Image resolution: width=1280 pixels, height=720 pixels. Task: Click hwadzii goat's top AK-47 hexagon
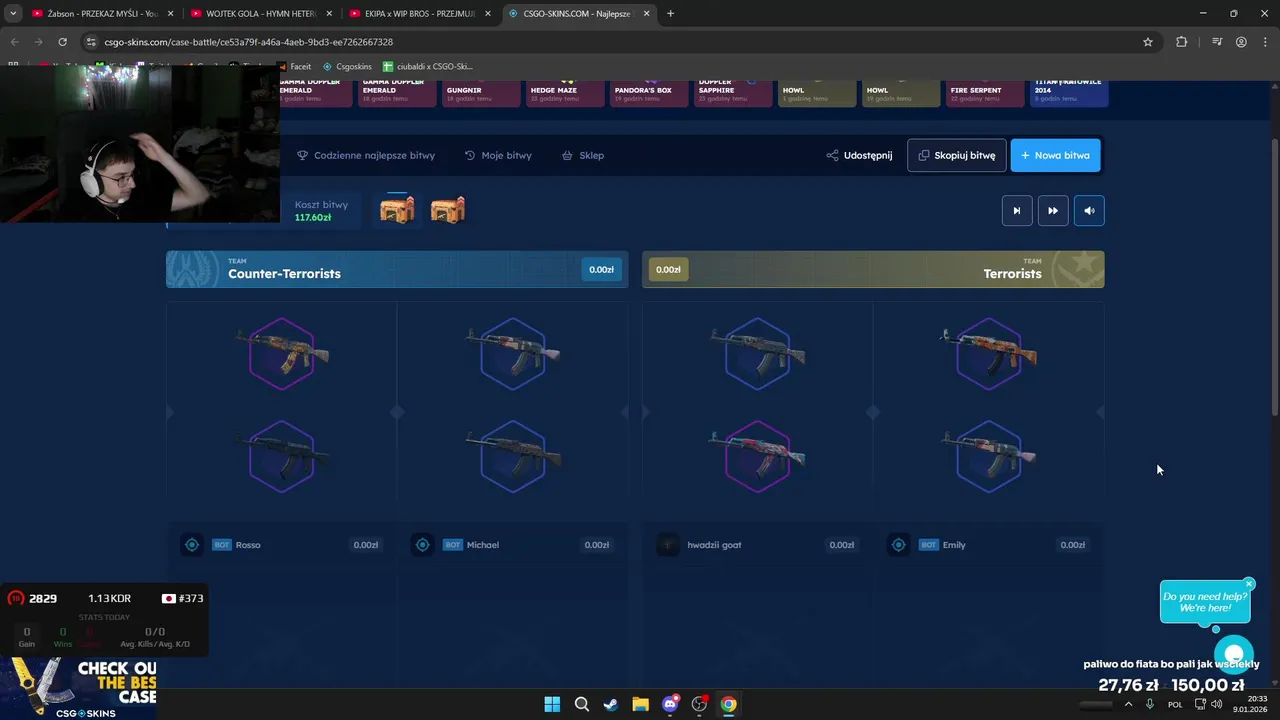coord(757,353)
